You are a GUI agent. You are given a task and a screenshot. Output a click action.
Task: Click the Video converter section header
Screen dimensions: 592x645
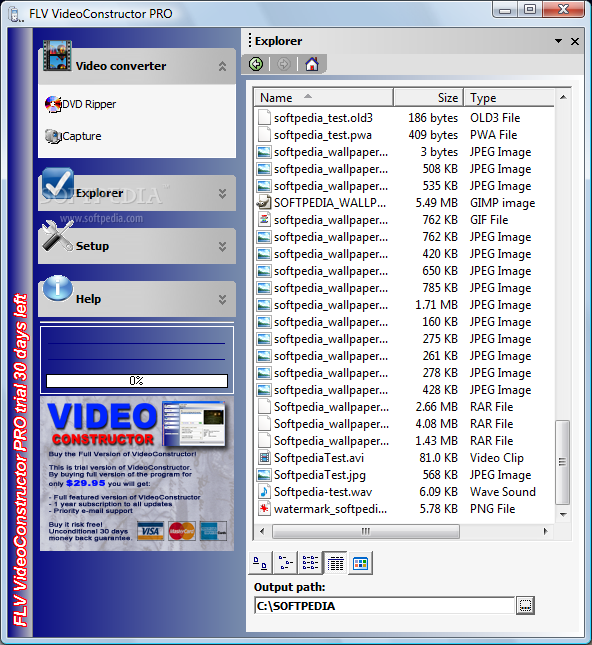137,66
